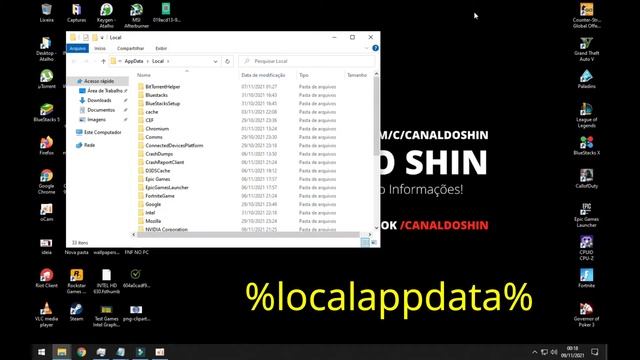Switch to the Exibir ribbon tab
Image resolution: width=640 pixels, height=360 pixels.
161,48
